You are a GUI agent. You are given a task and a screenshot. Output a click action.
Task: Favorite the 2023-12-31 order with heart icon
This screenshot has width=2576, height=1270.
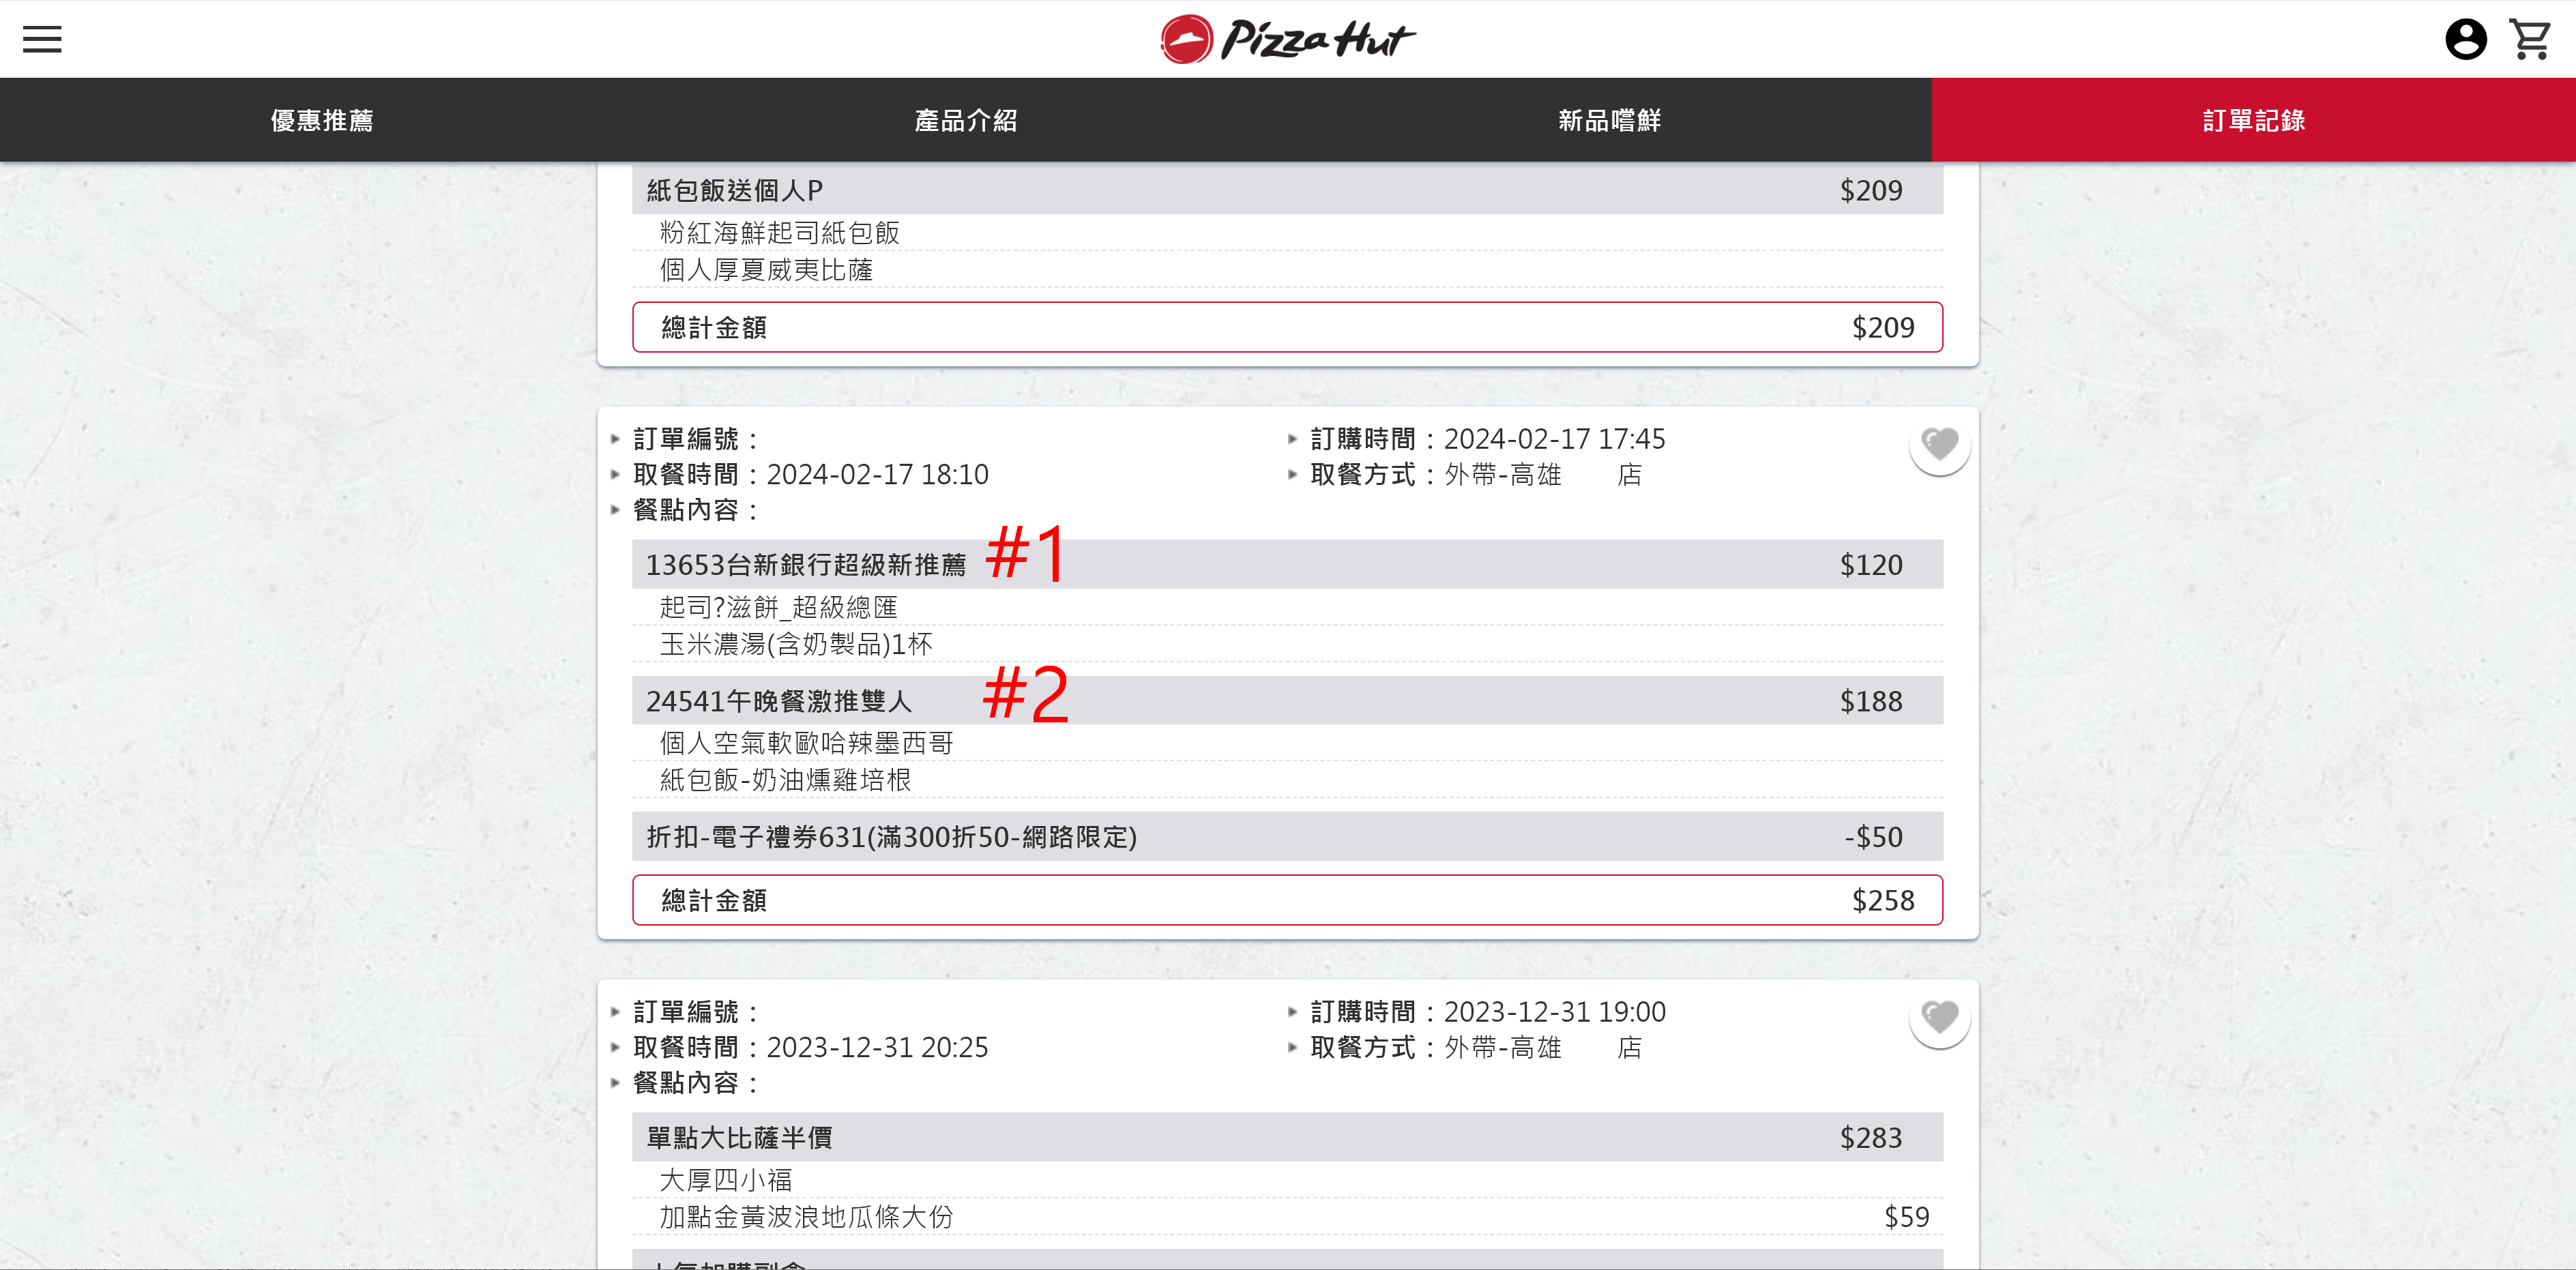pyautogui.click(x=1939, y=1018)
